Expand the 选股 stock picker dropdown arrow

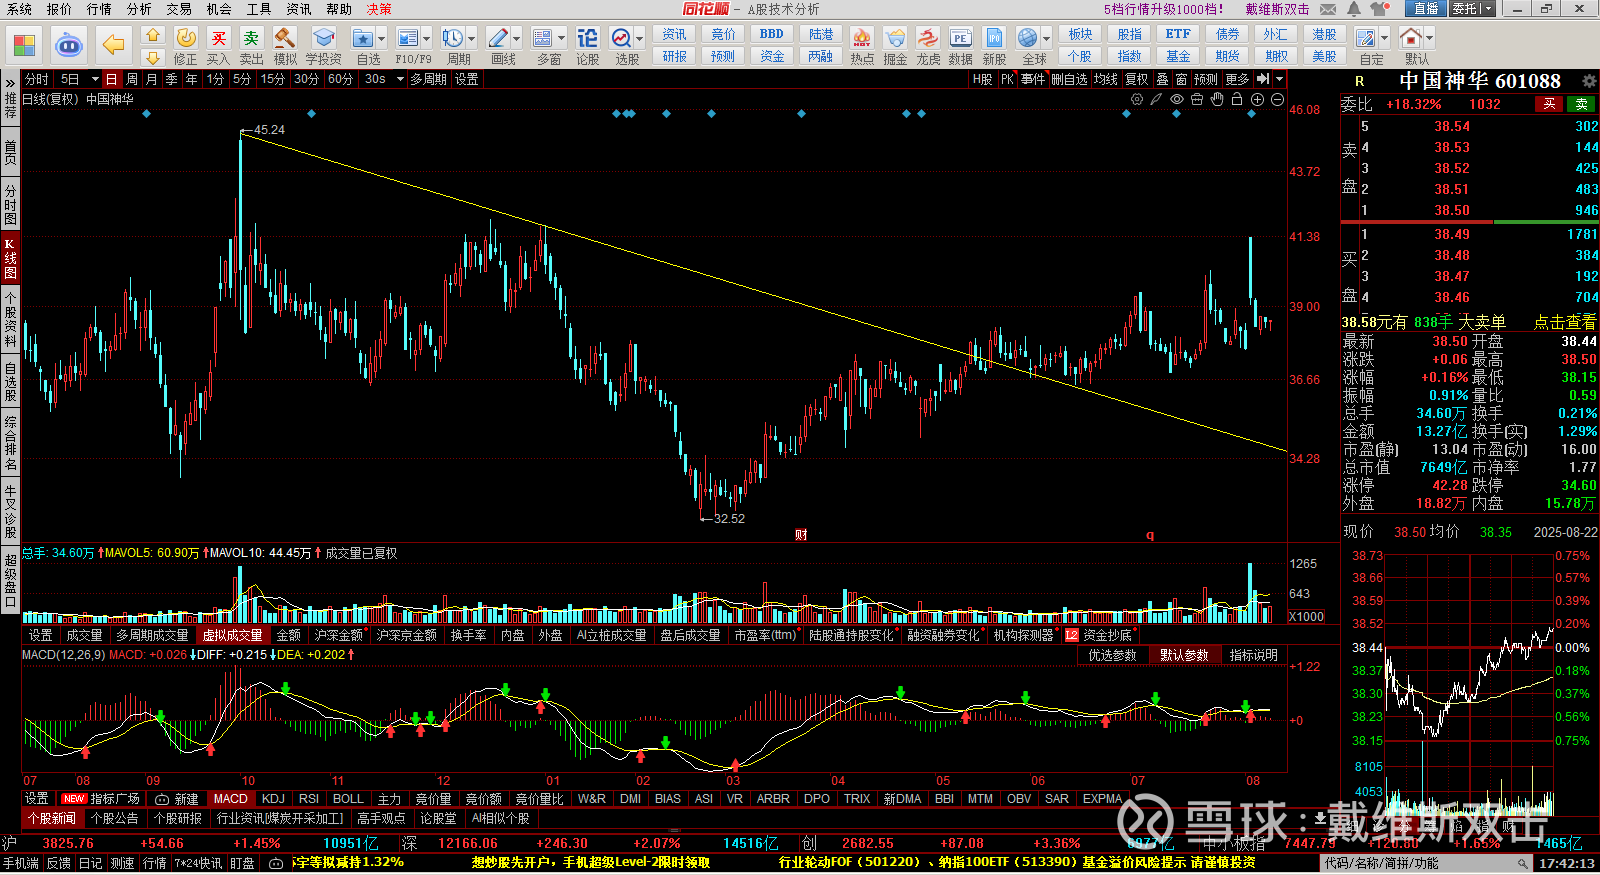[x=640, y=38]
